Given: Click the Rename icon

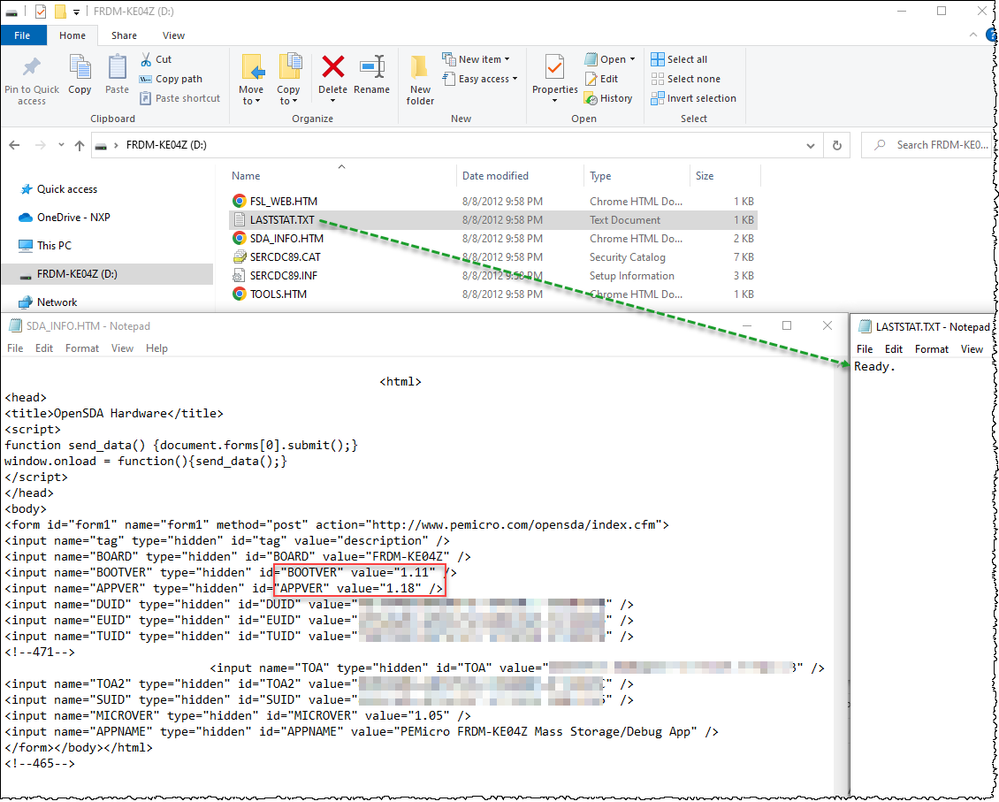Looking at the screenshot, I should pos(372,66).
